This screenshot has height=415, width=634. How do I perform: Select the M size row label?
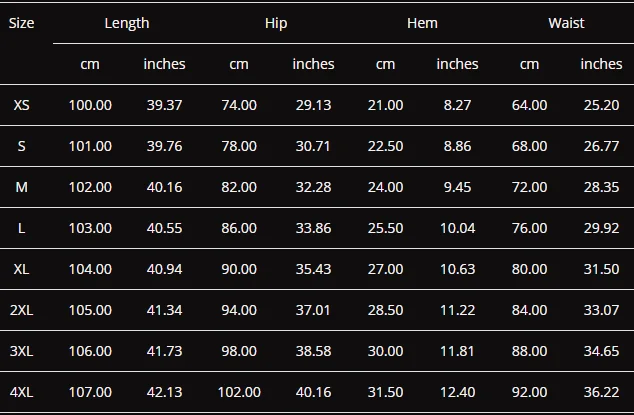pos(21,187)
